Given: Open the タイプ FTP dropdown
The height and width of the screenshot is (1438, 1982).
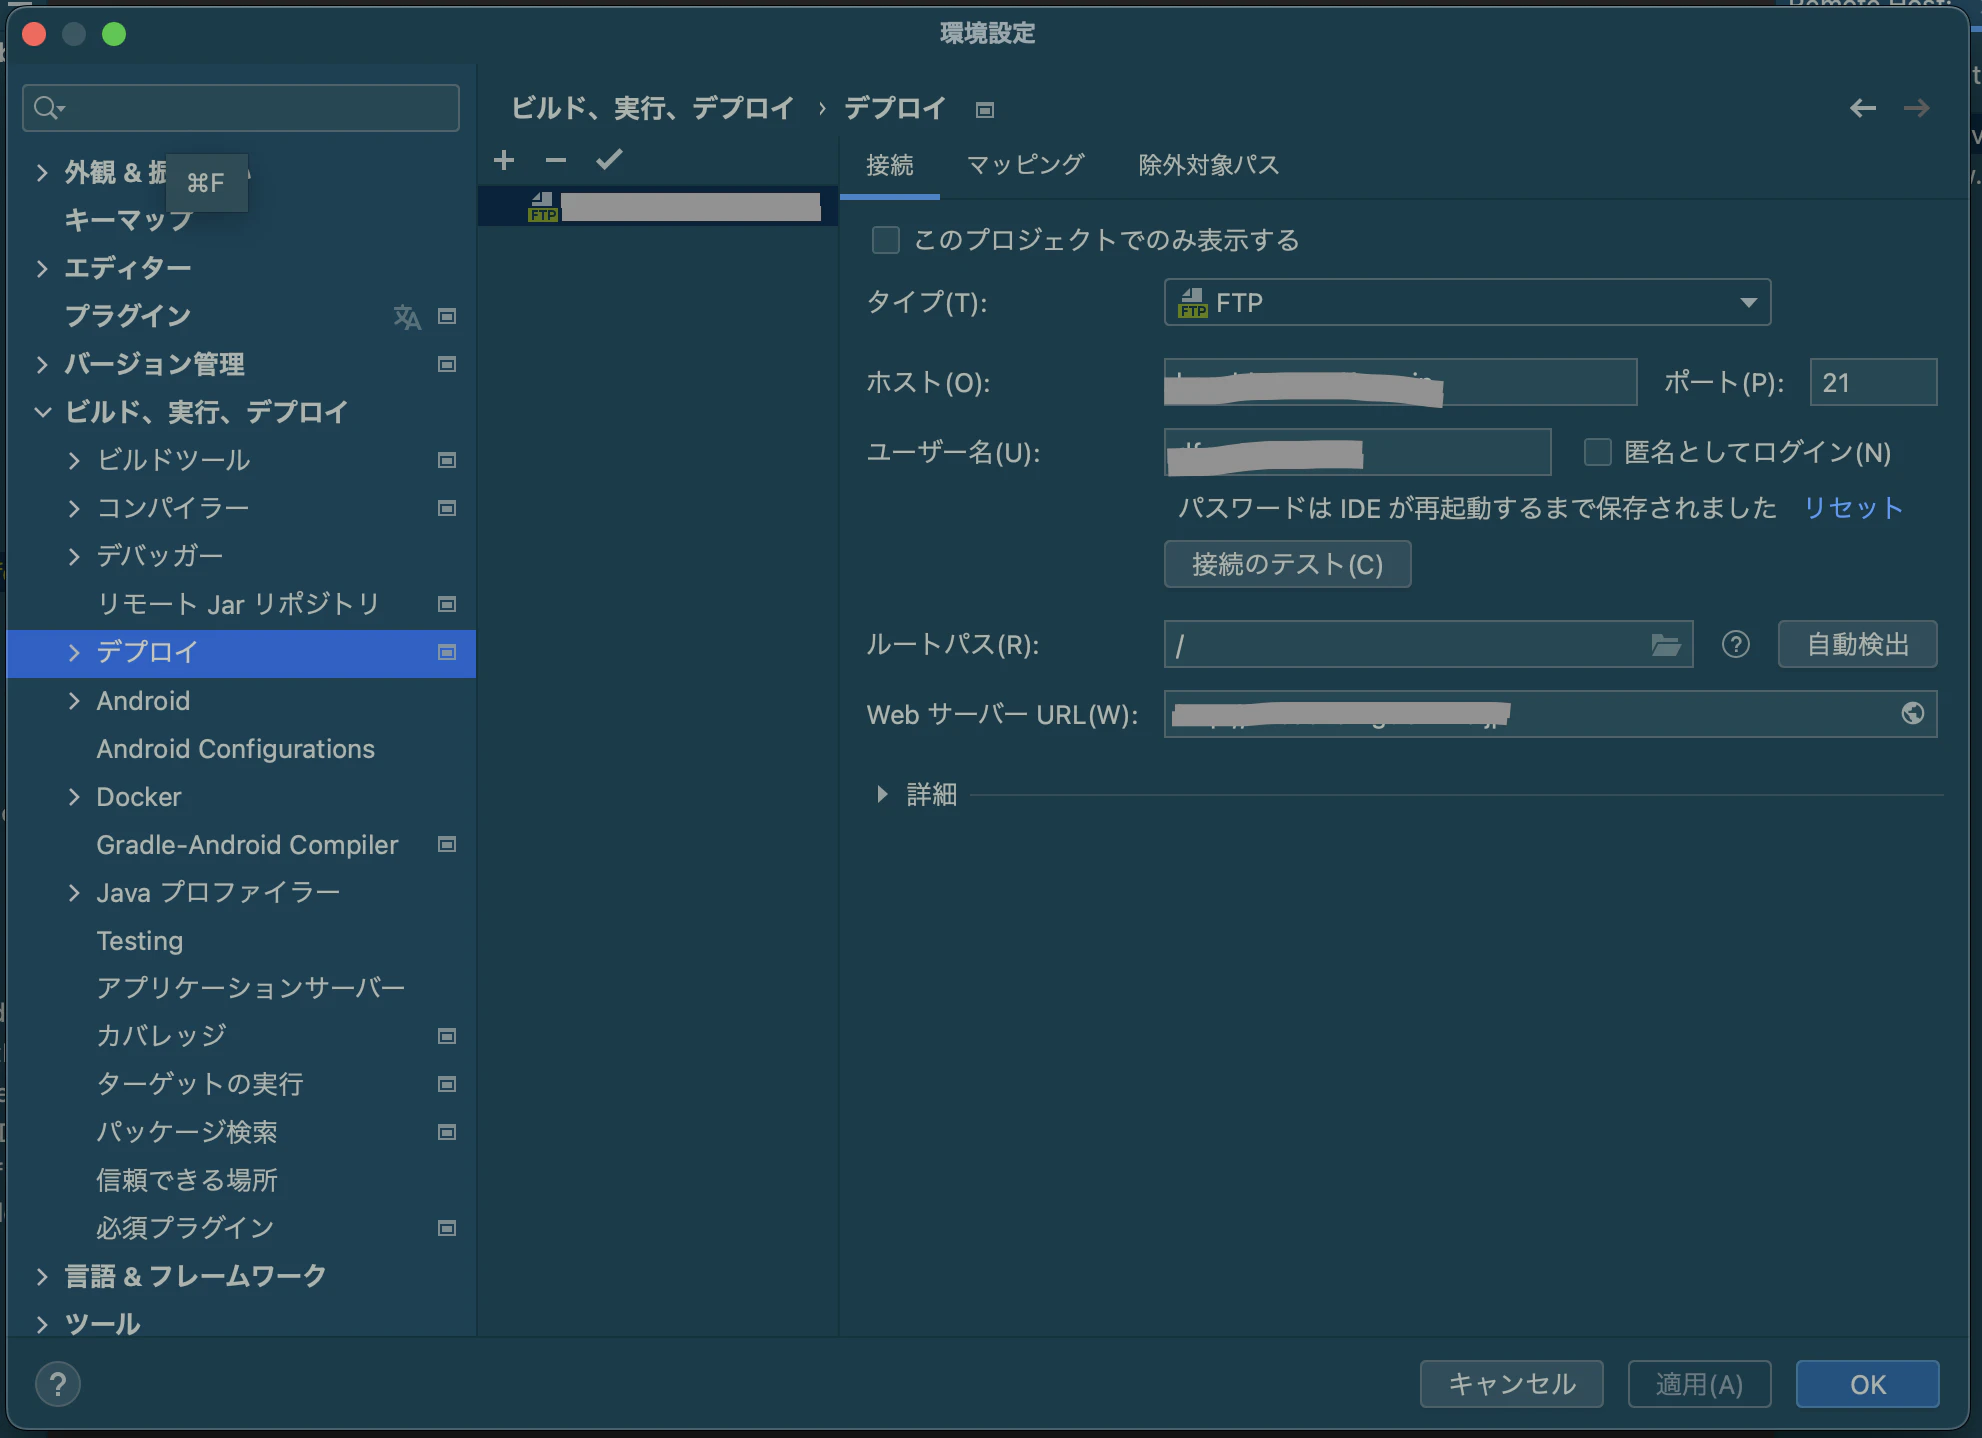Looking at the screenshot, I should pos(1467,302).
